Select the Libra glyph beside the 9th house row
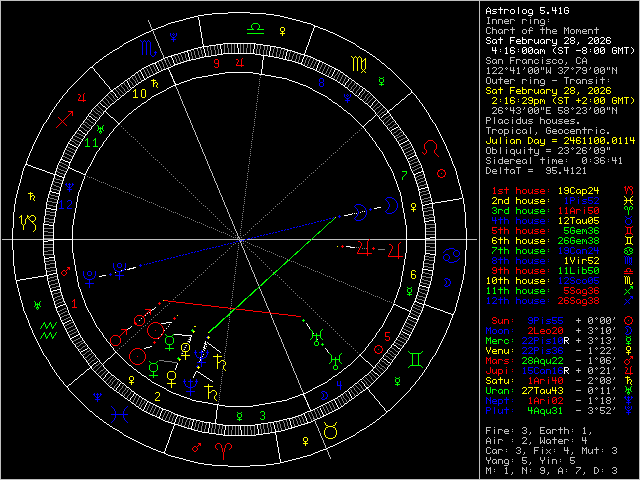The image size is (640, 480). tap(629, 271)
